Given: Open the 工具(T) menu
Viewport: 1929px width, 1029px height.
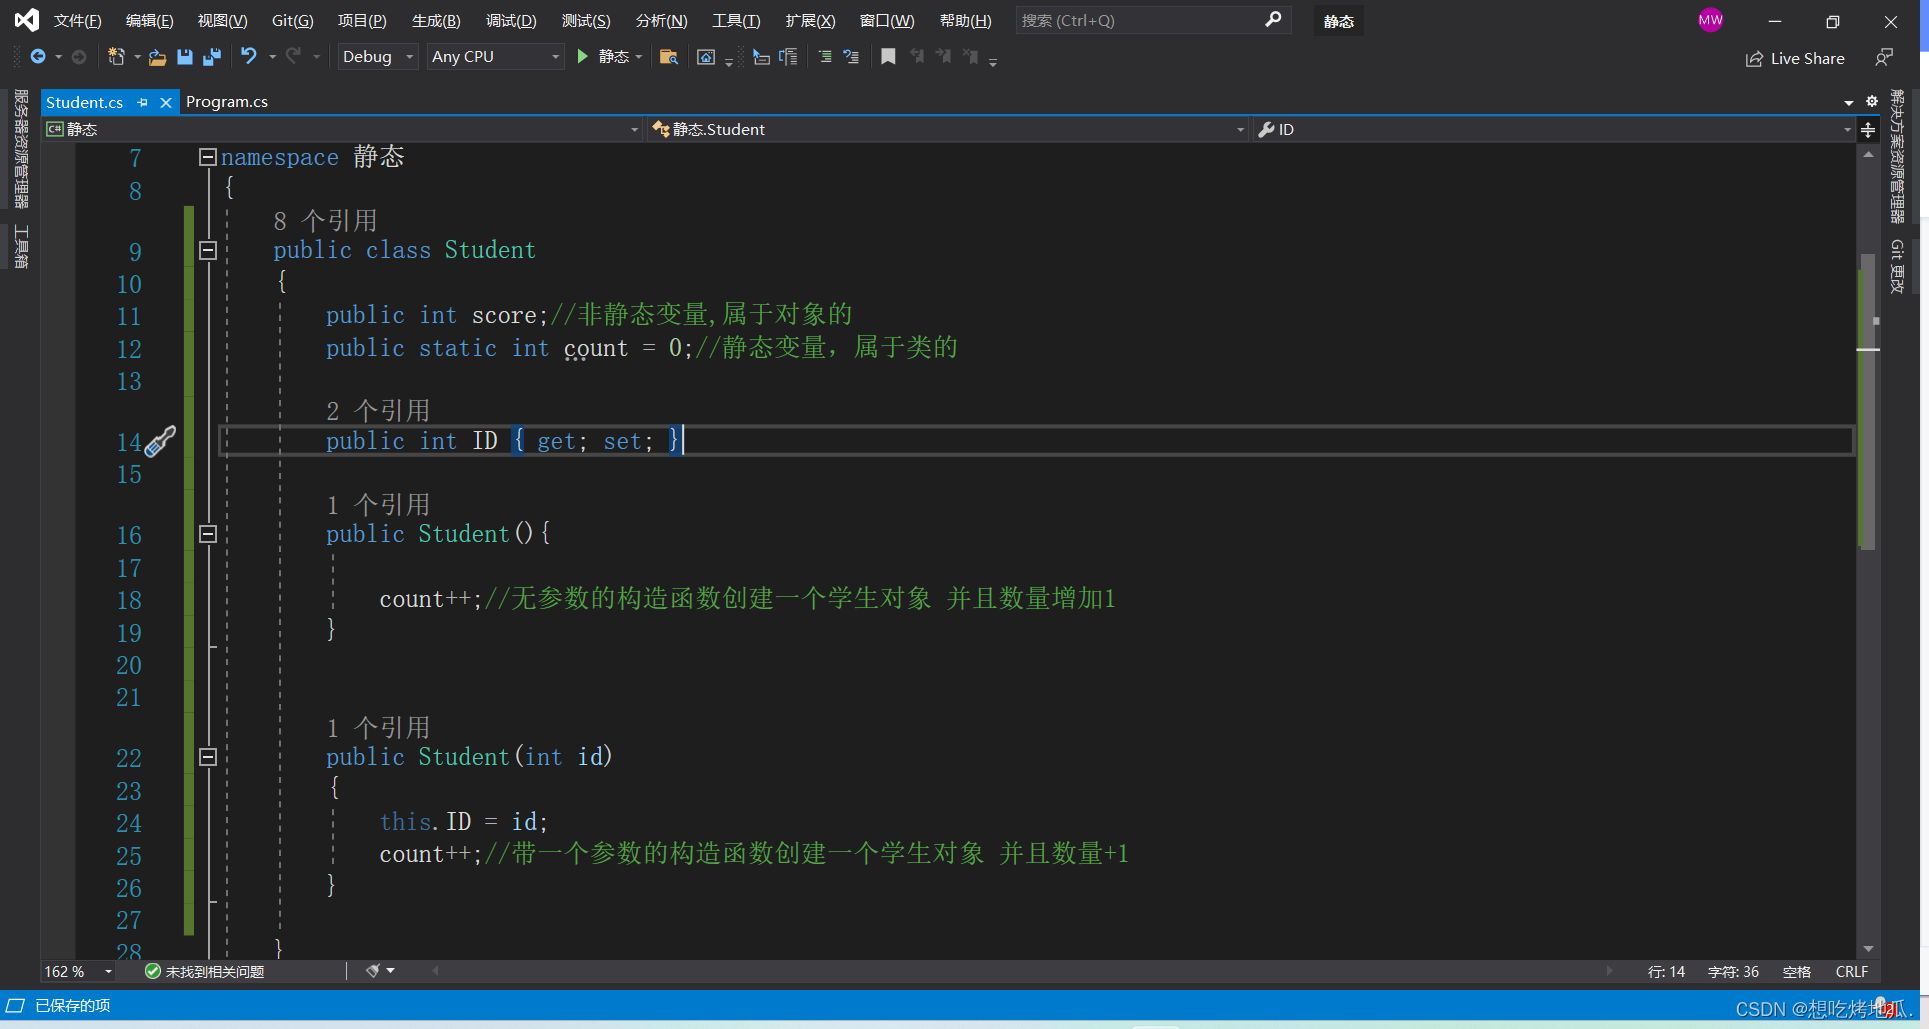Looking at the screenshot, I should (x=736, y=20).
